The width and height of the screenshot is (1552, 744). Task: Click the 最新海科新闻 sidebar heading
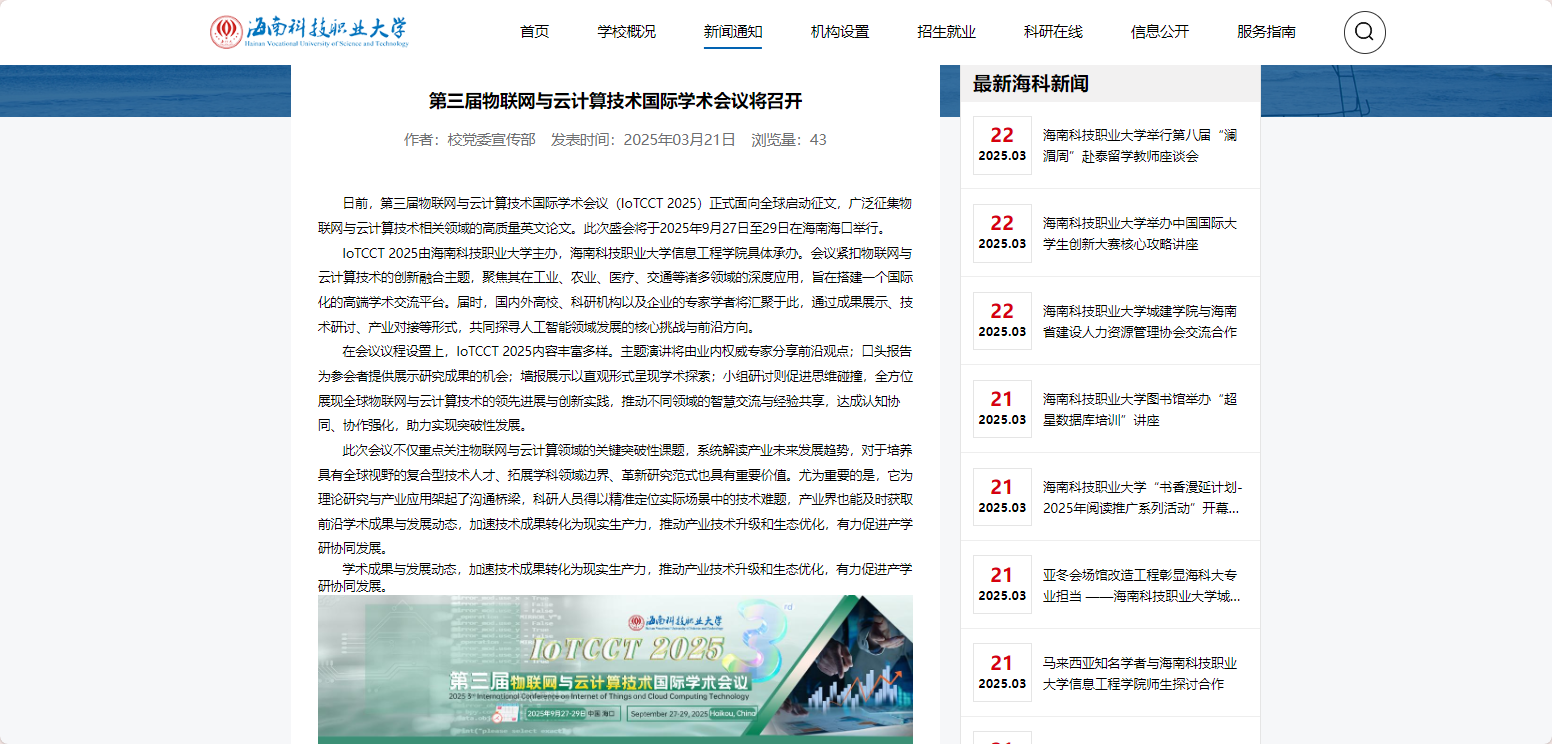[x=1031, y=84]
